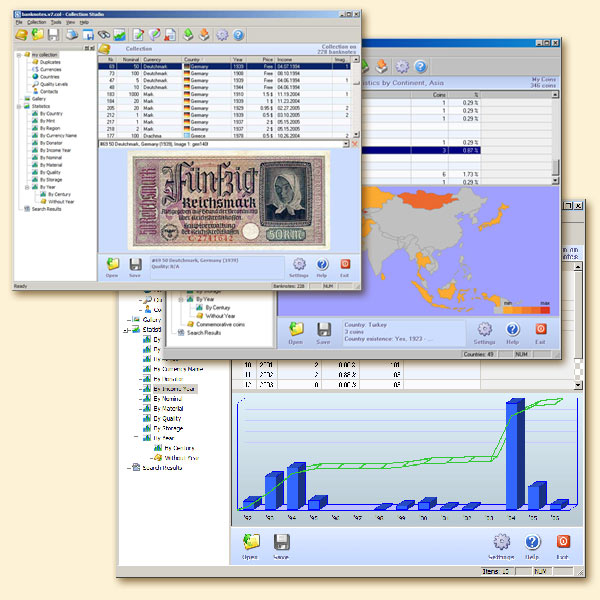Sort banknotes list by Currency column header

pos(161,59)
